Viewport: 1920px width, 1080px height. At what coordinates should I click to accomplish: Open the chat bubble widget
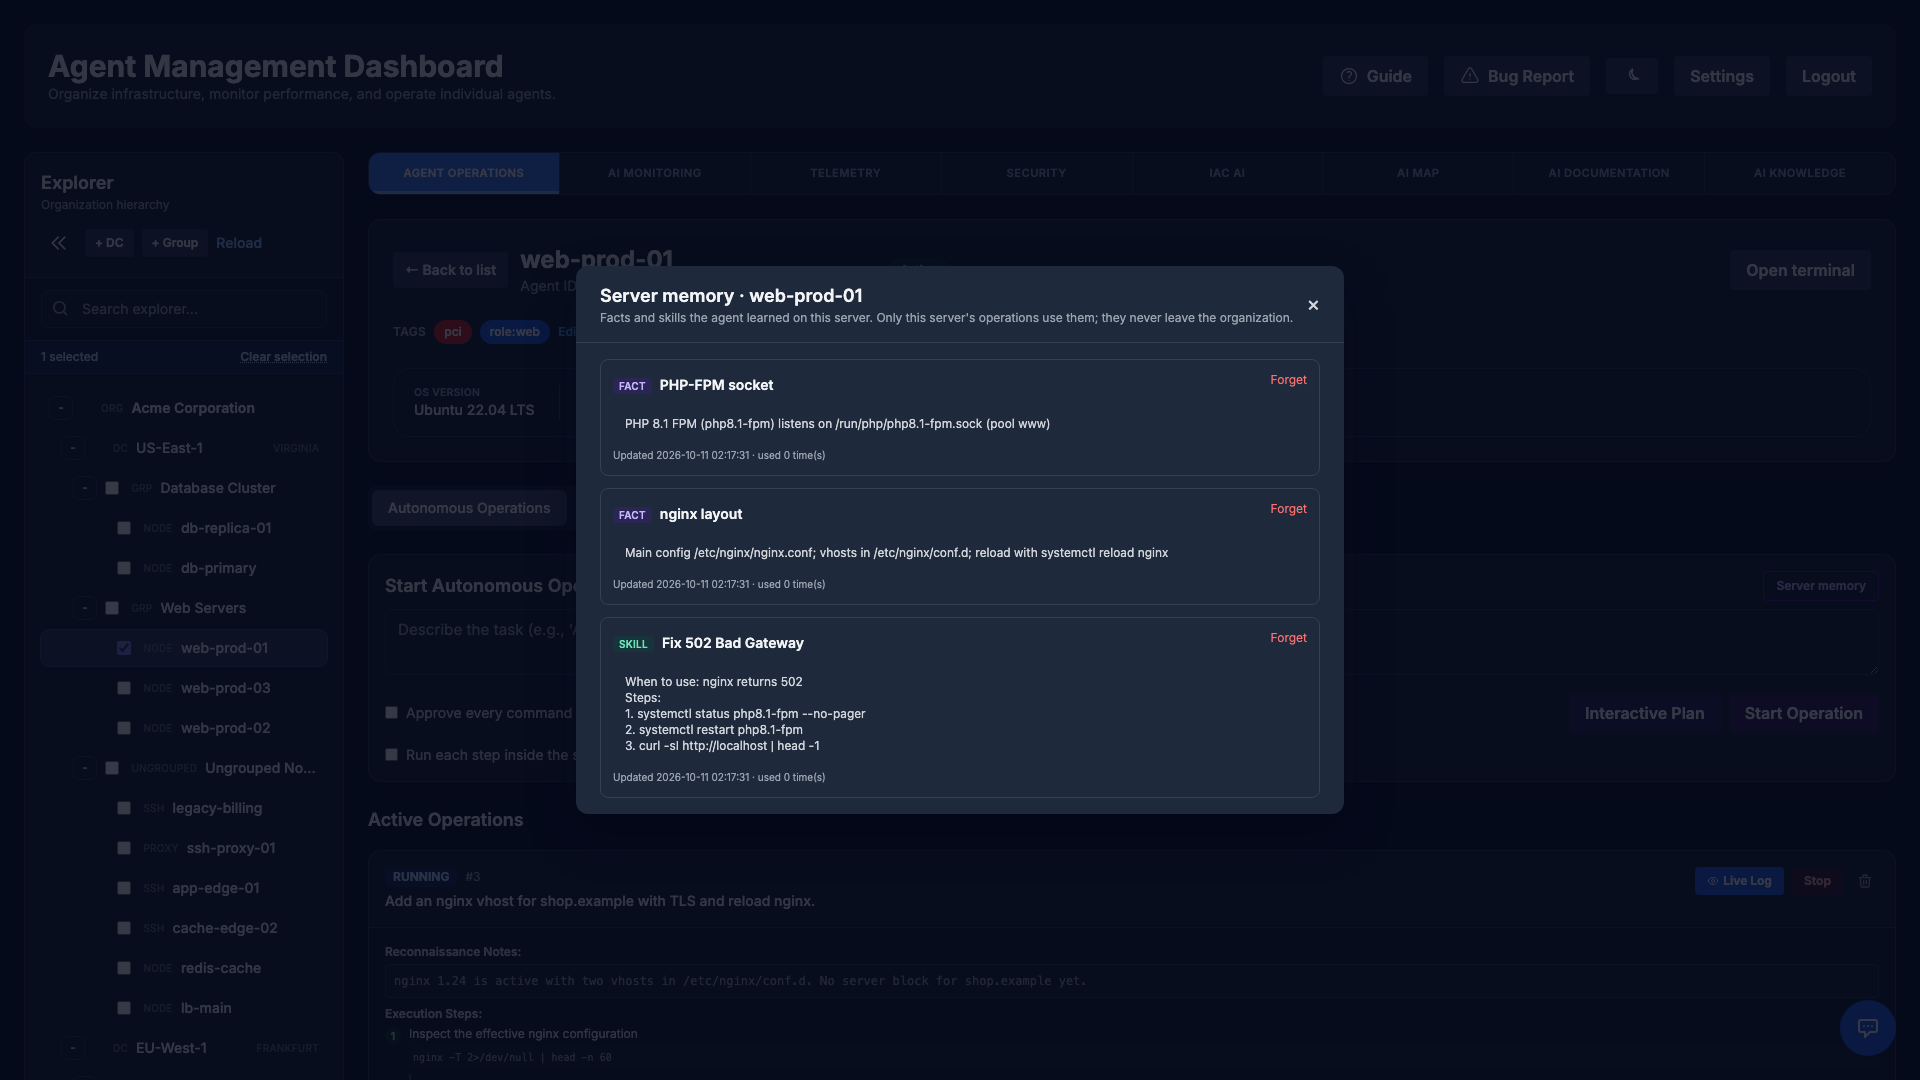(x=1867, y=1027)
